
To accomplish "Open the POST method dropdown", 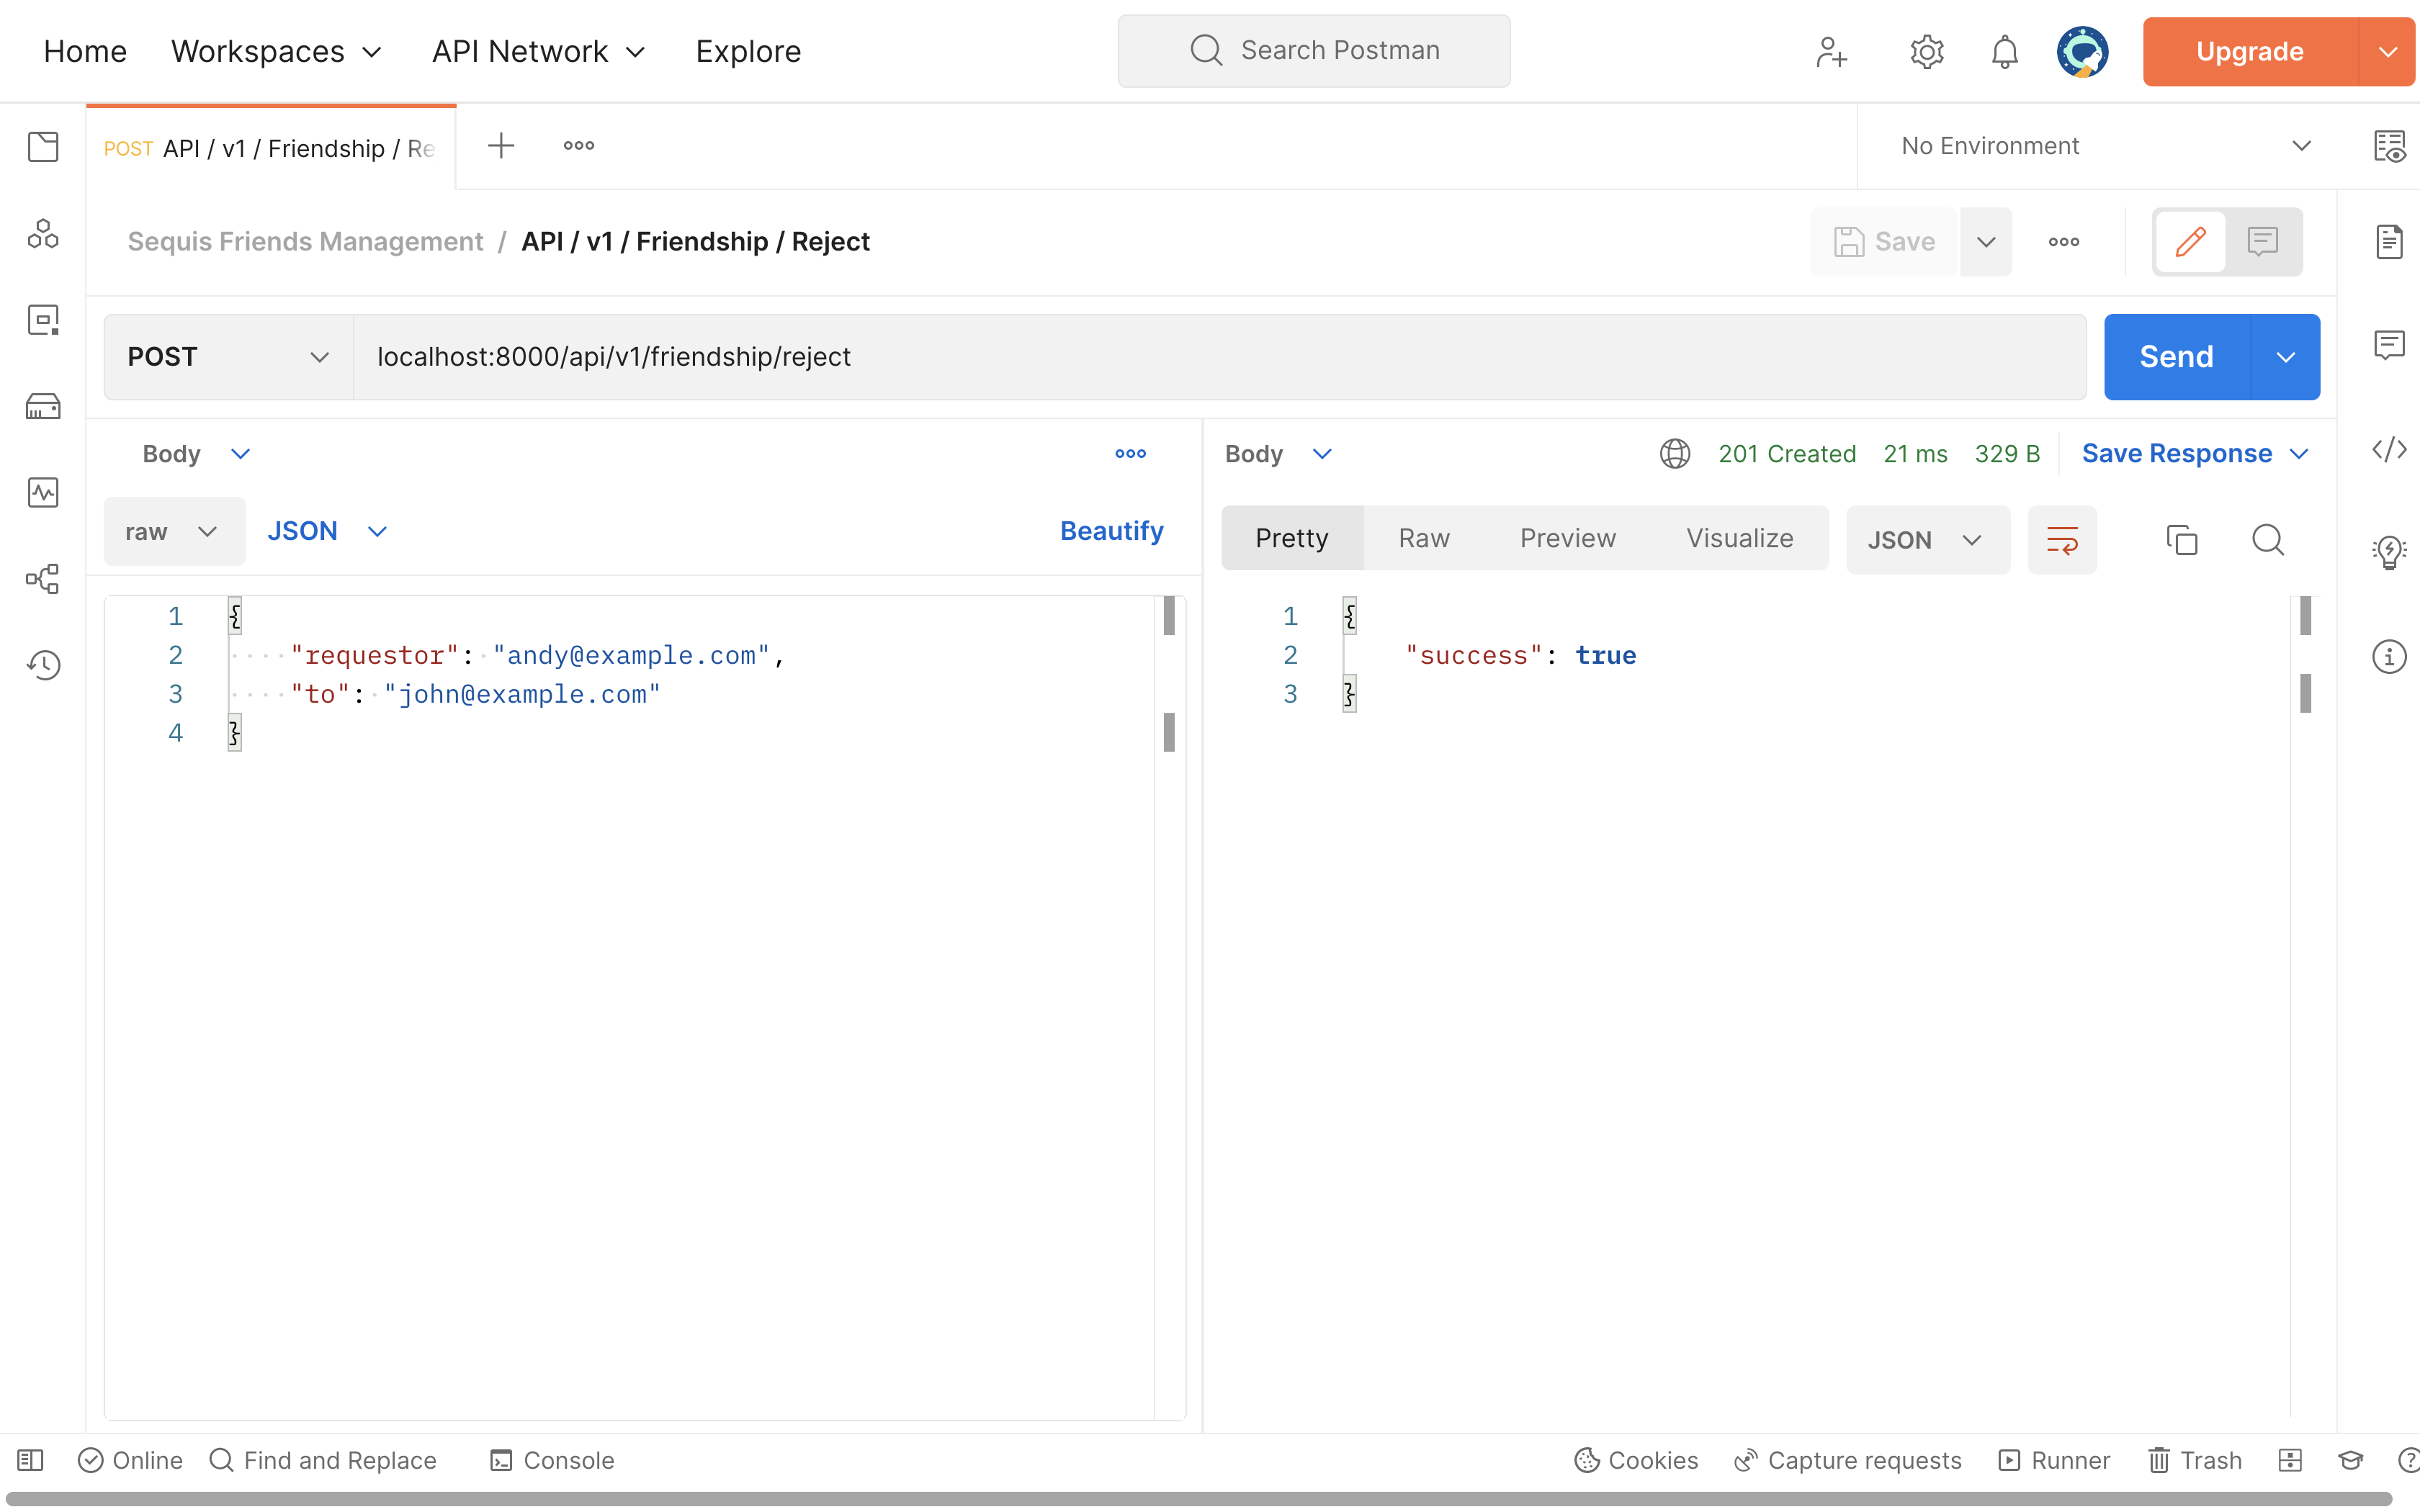I will pos(228,357).
